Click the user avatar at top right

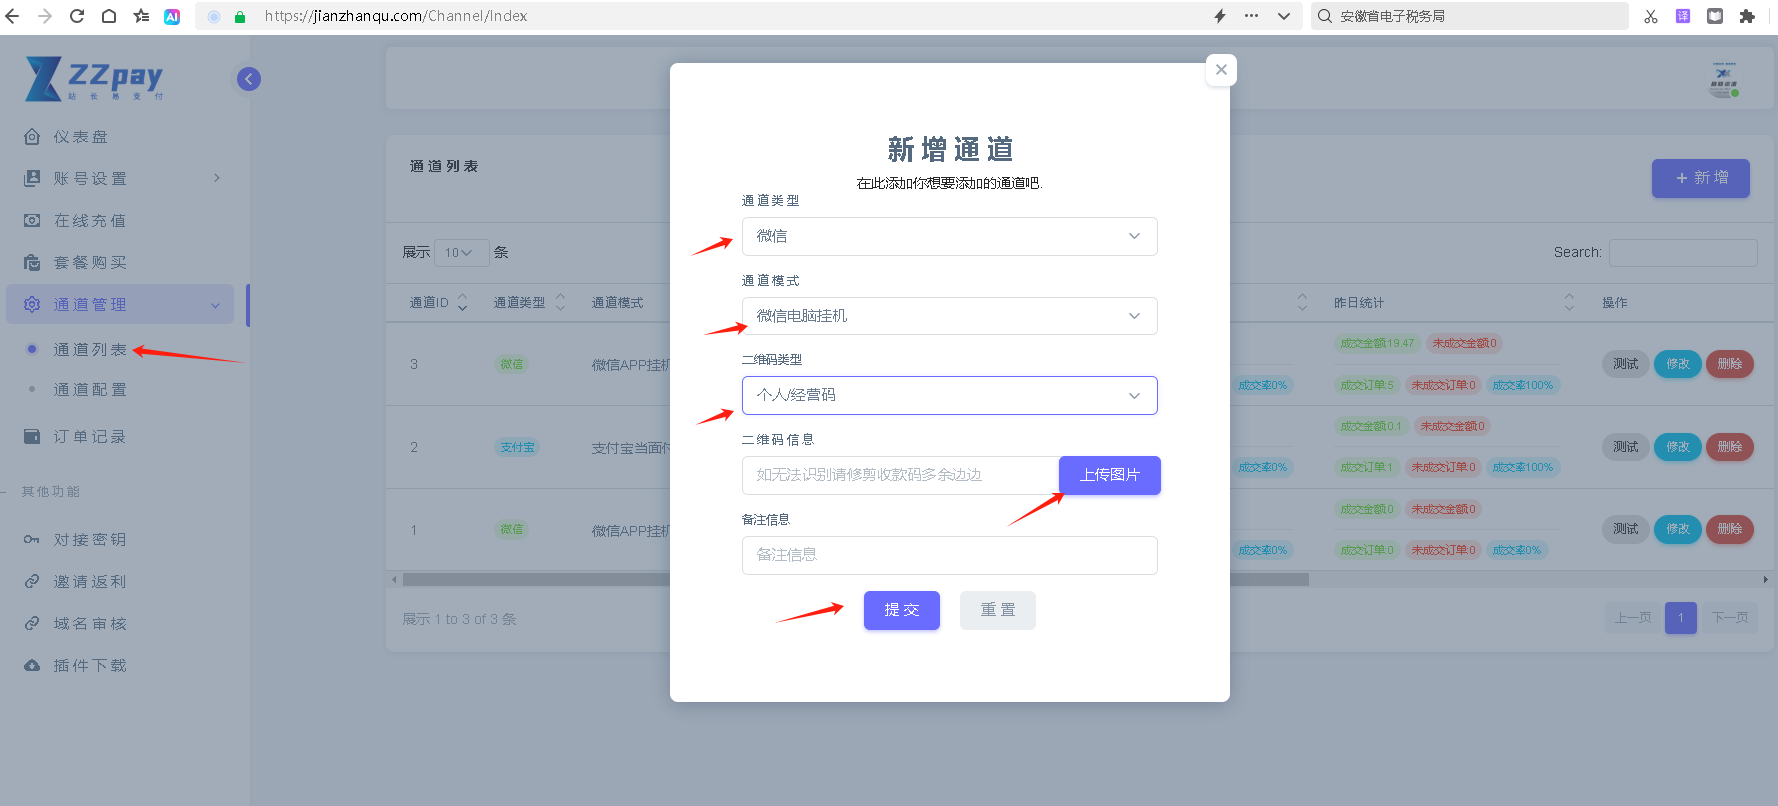pos(1724,79)
